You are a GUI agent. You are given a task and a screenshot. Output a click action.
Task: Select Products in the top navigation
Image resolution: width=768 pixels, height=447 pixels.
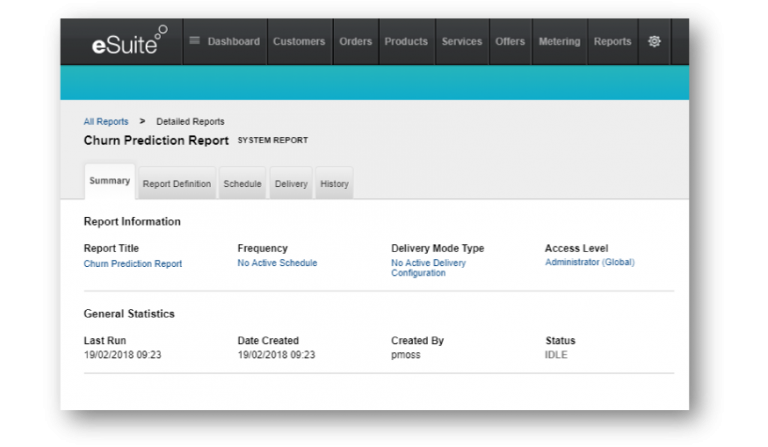tap(406, 41)
